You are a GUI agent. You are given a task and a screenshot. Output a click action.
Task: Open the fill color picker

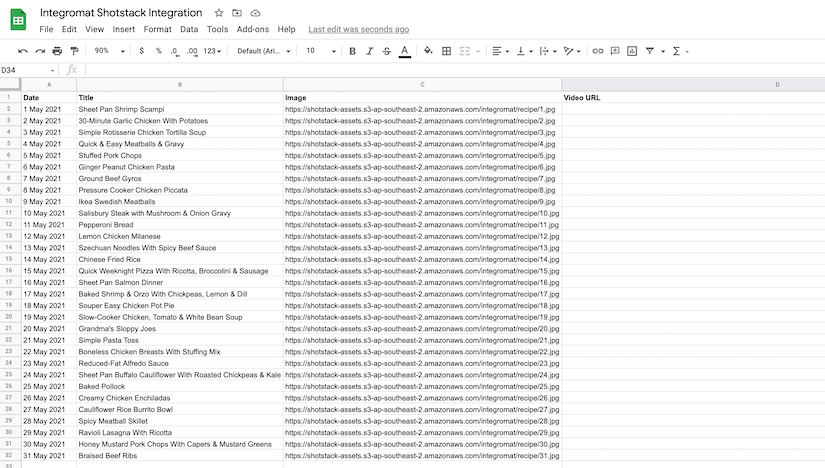(x=428, y=51)
